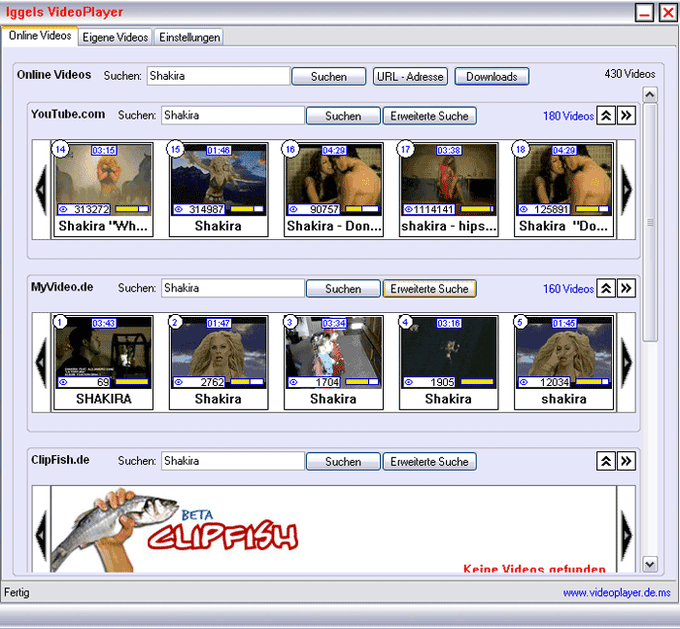680x629 pixels.
Task: Go to next MyVideo videos with right arrow
Action: 626,362
